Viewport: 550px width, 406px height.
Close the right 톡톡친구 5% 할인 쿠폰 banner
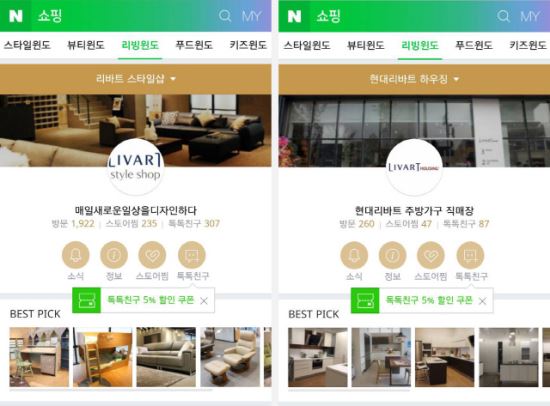(483, 301)
